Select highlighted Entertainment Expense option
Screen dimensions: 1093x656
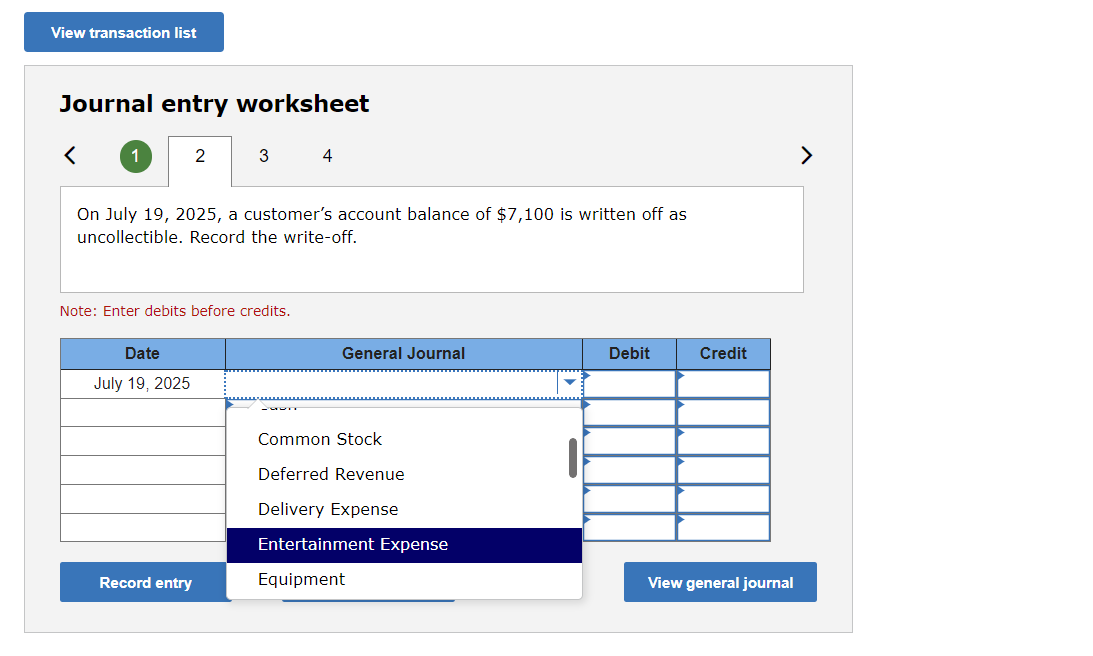point(404,544)
